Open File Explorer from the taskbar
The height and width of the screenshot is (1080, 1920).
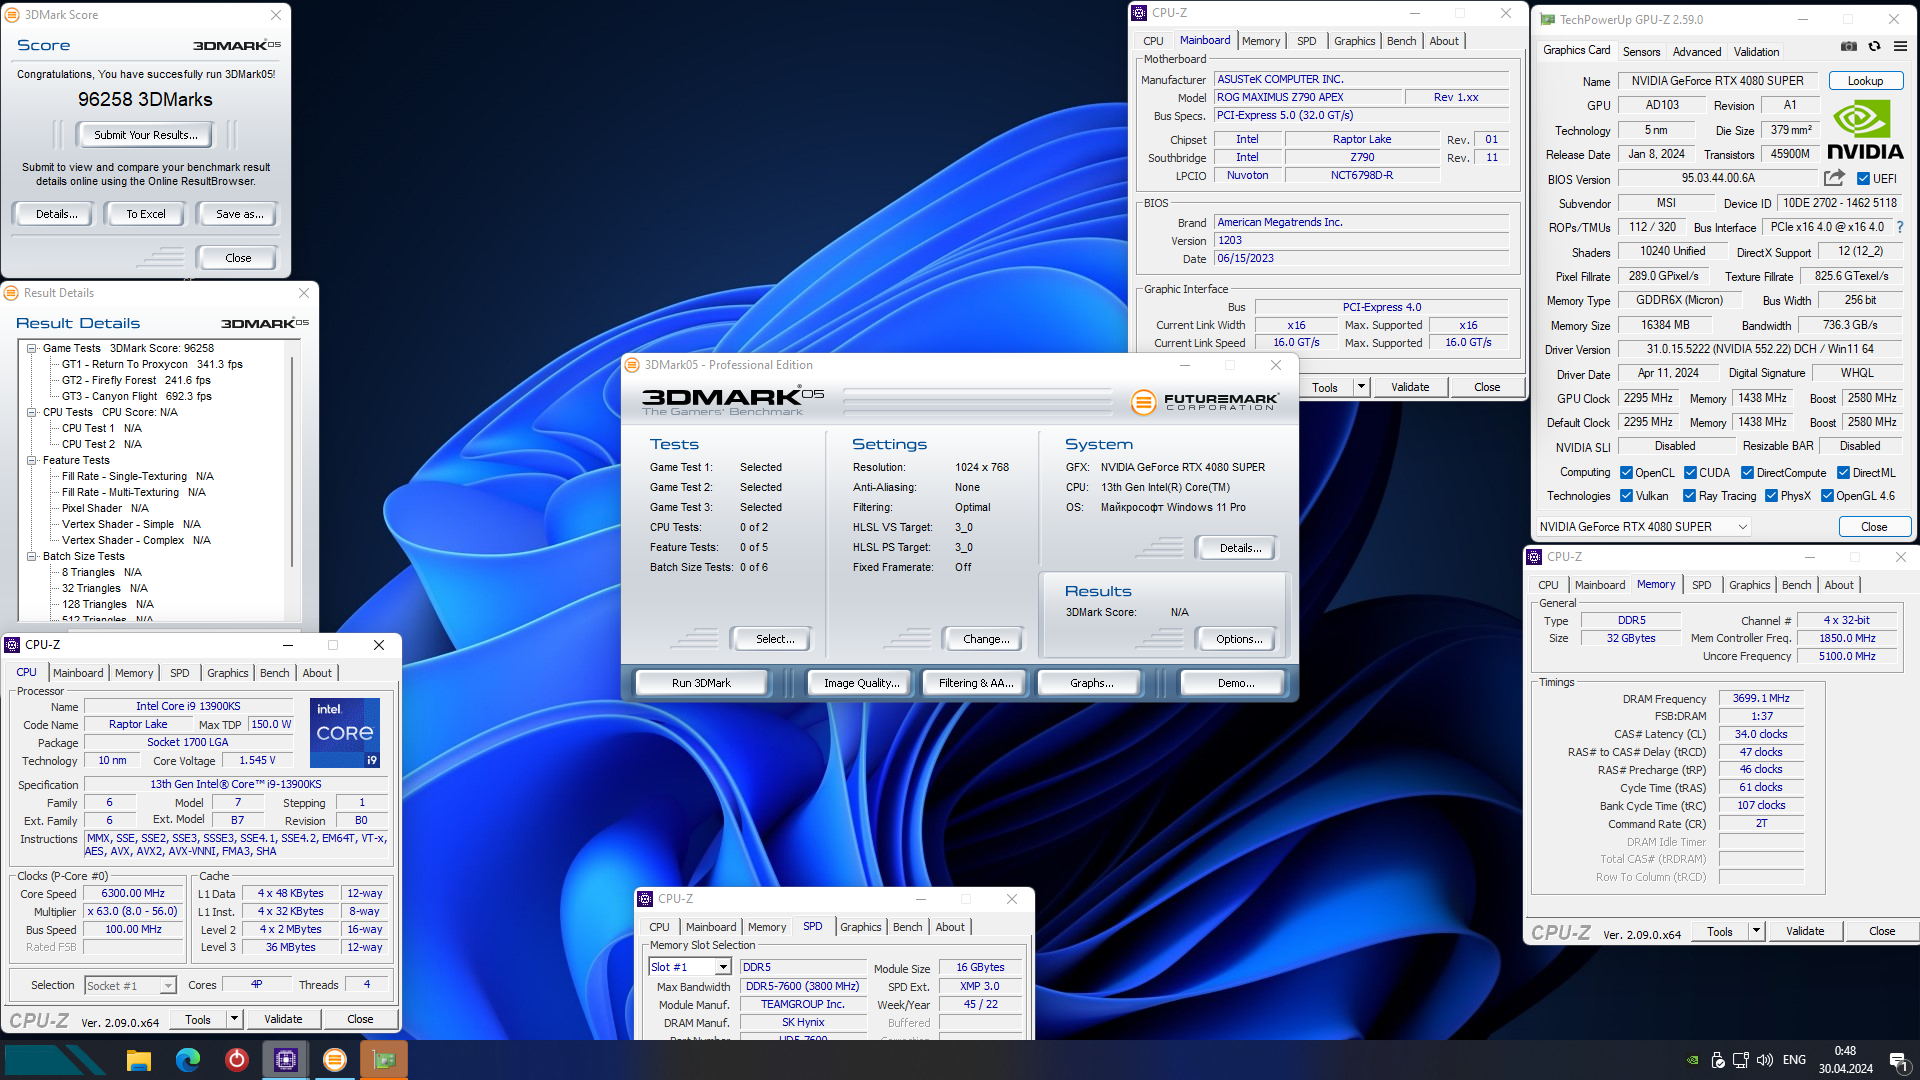click(x=138, y=1060)
